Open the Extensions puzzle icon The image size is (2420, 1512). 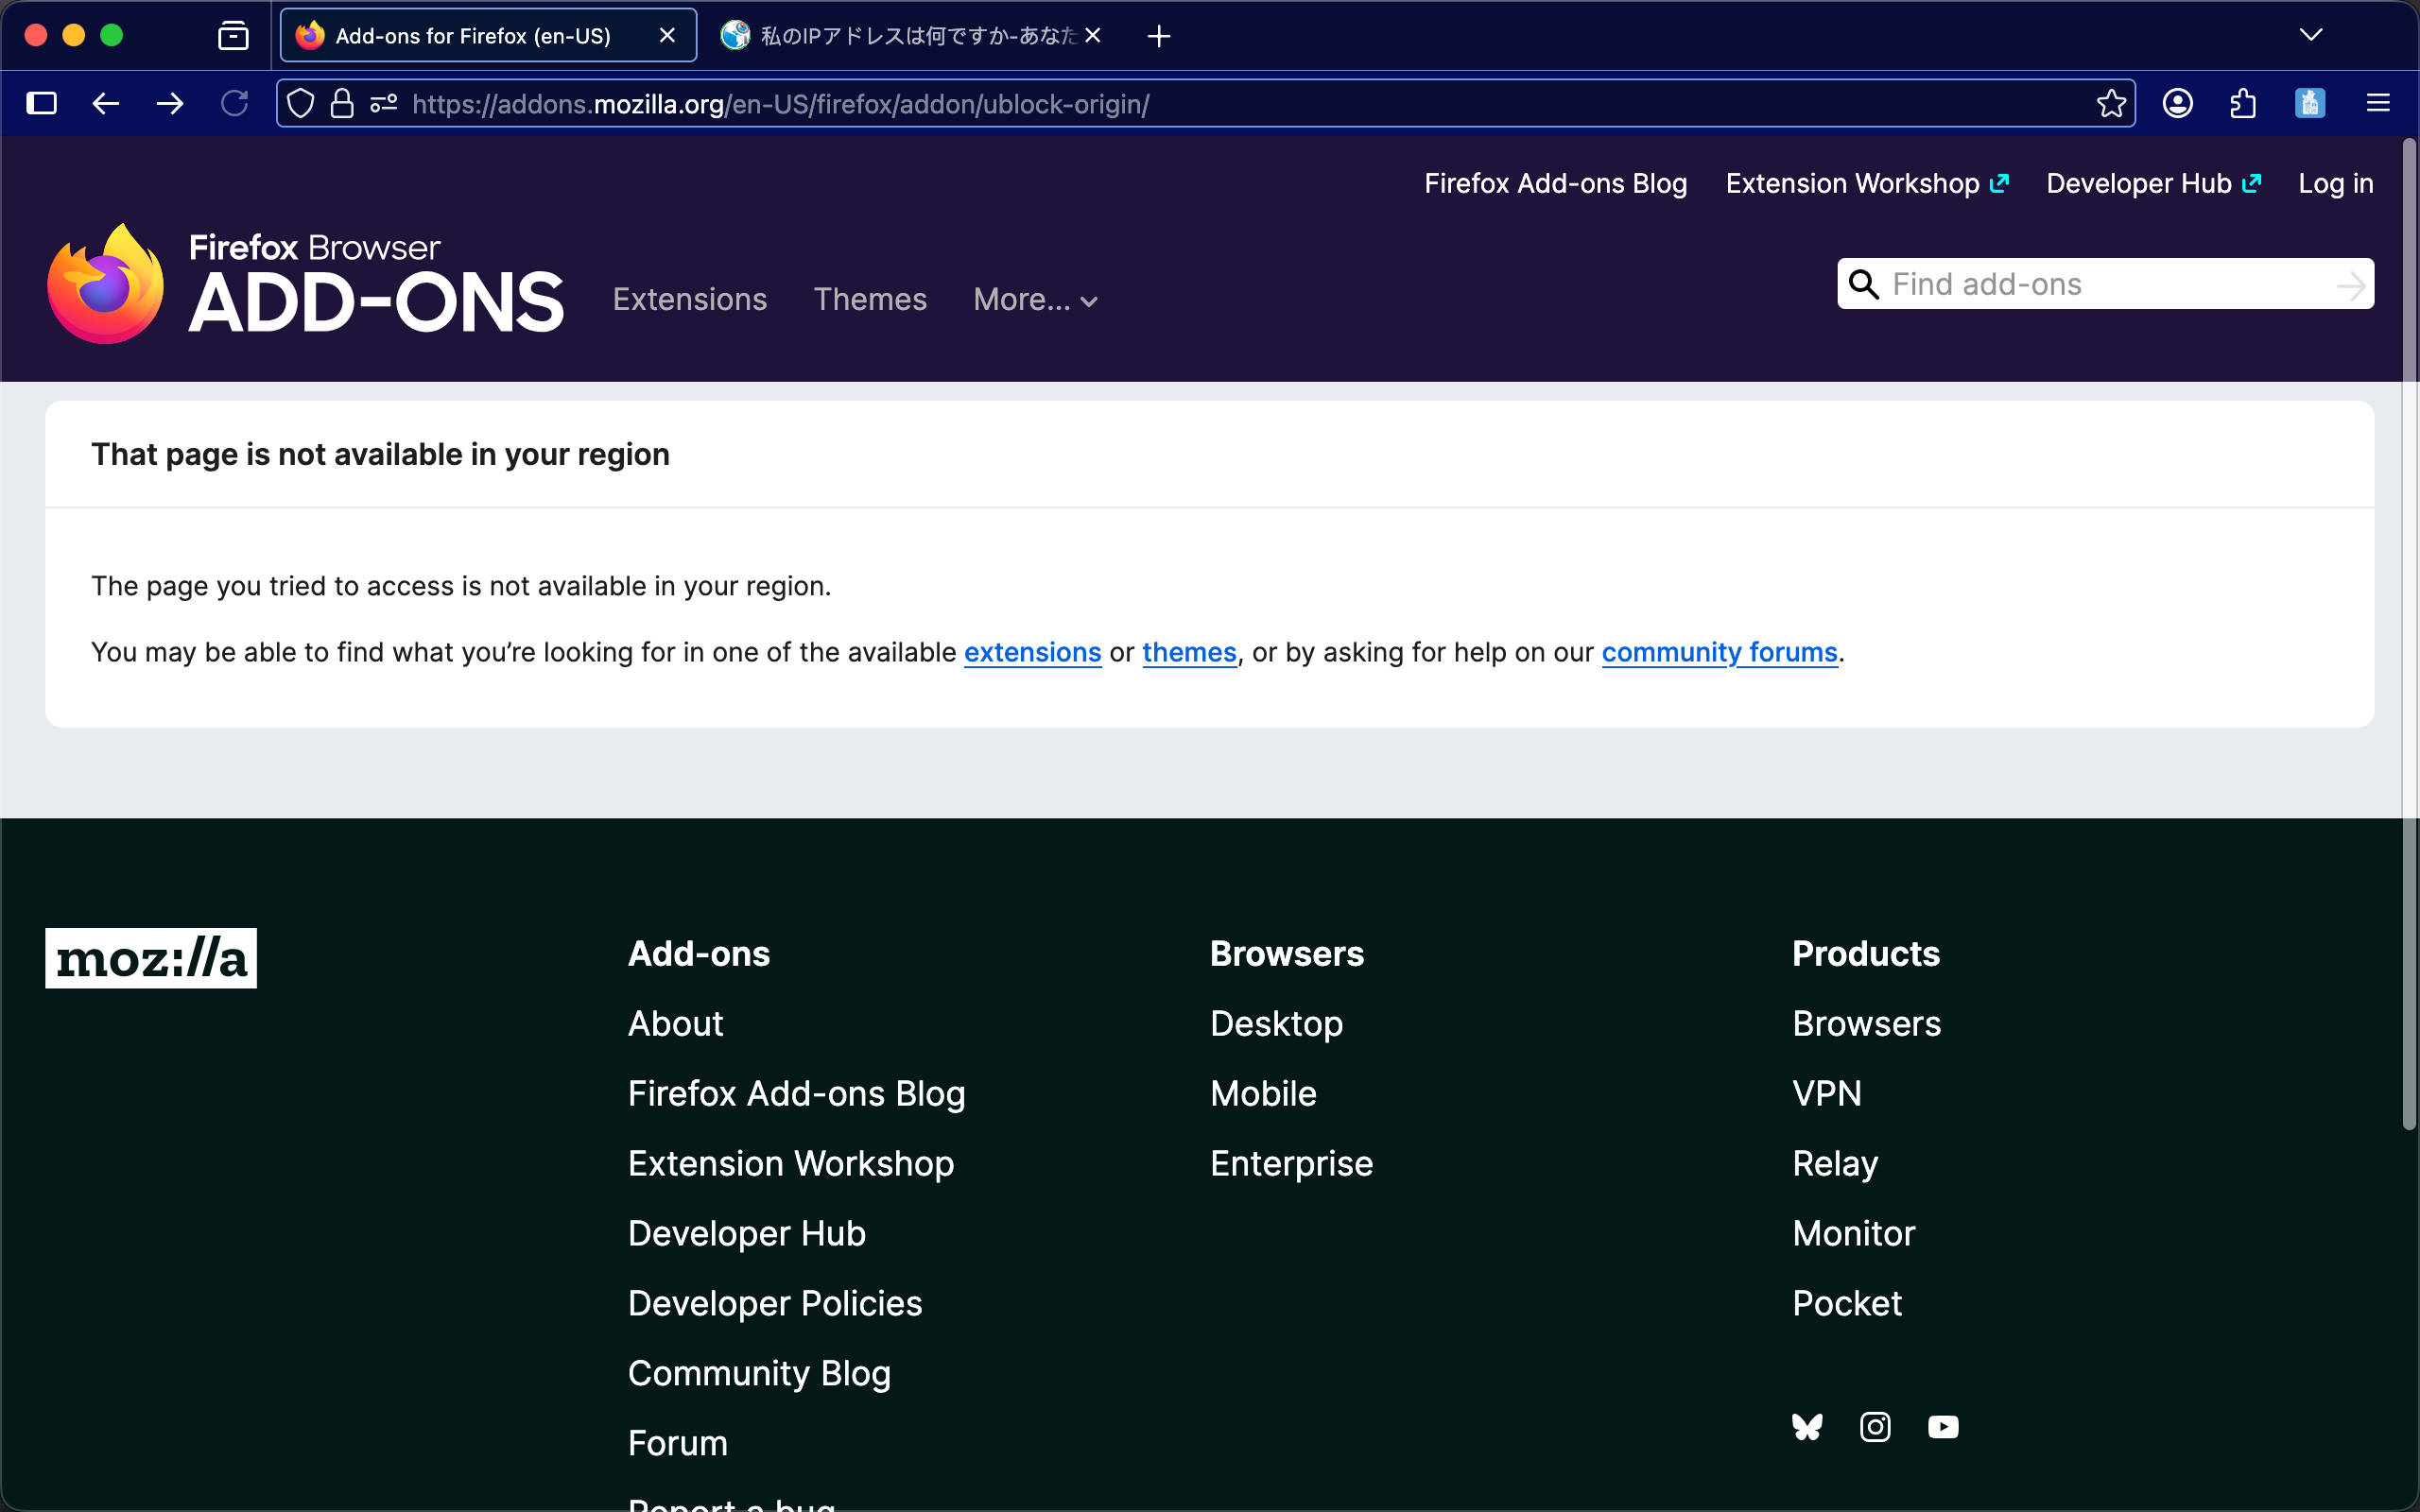[2243, 103]
